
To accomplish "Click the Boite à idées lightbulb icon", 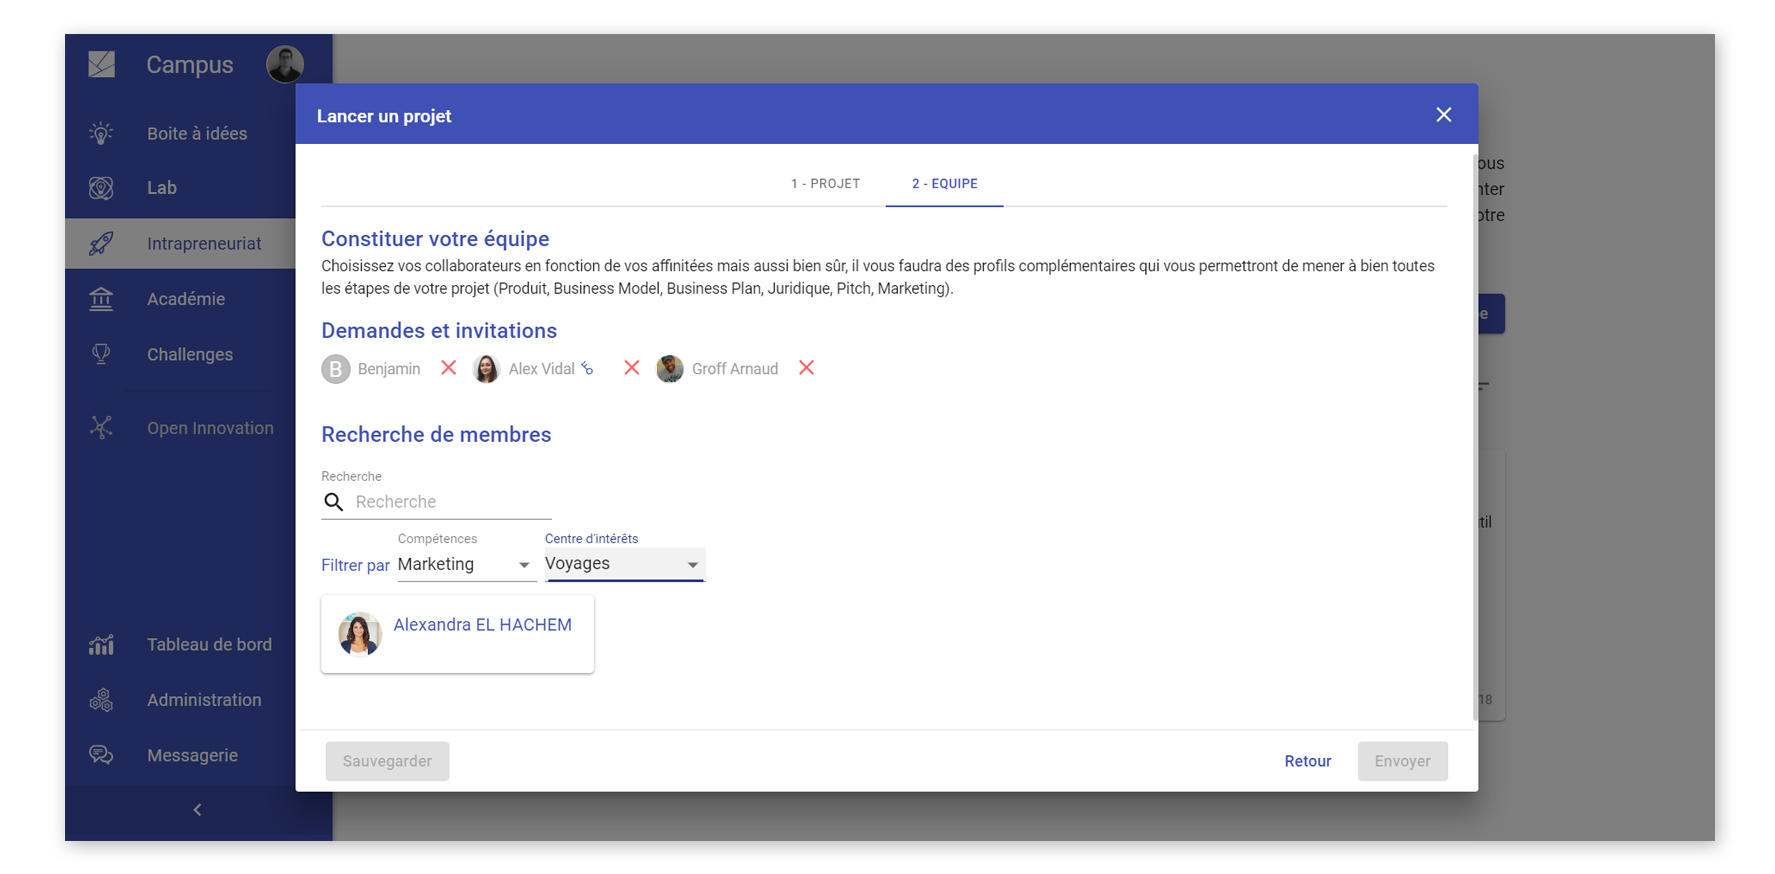I will (x=101, y=133).
